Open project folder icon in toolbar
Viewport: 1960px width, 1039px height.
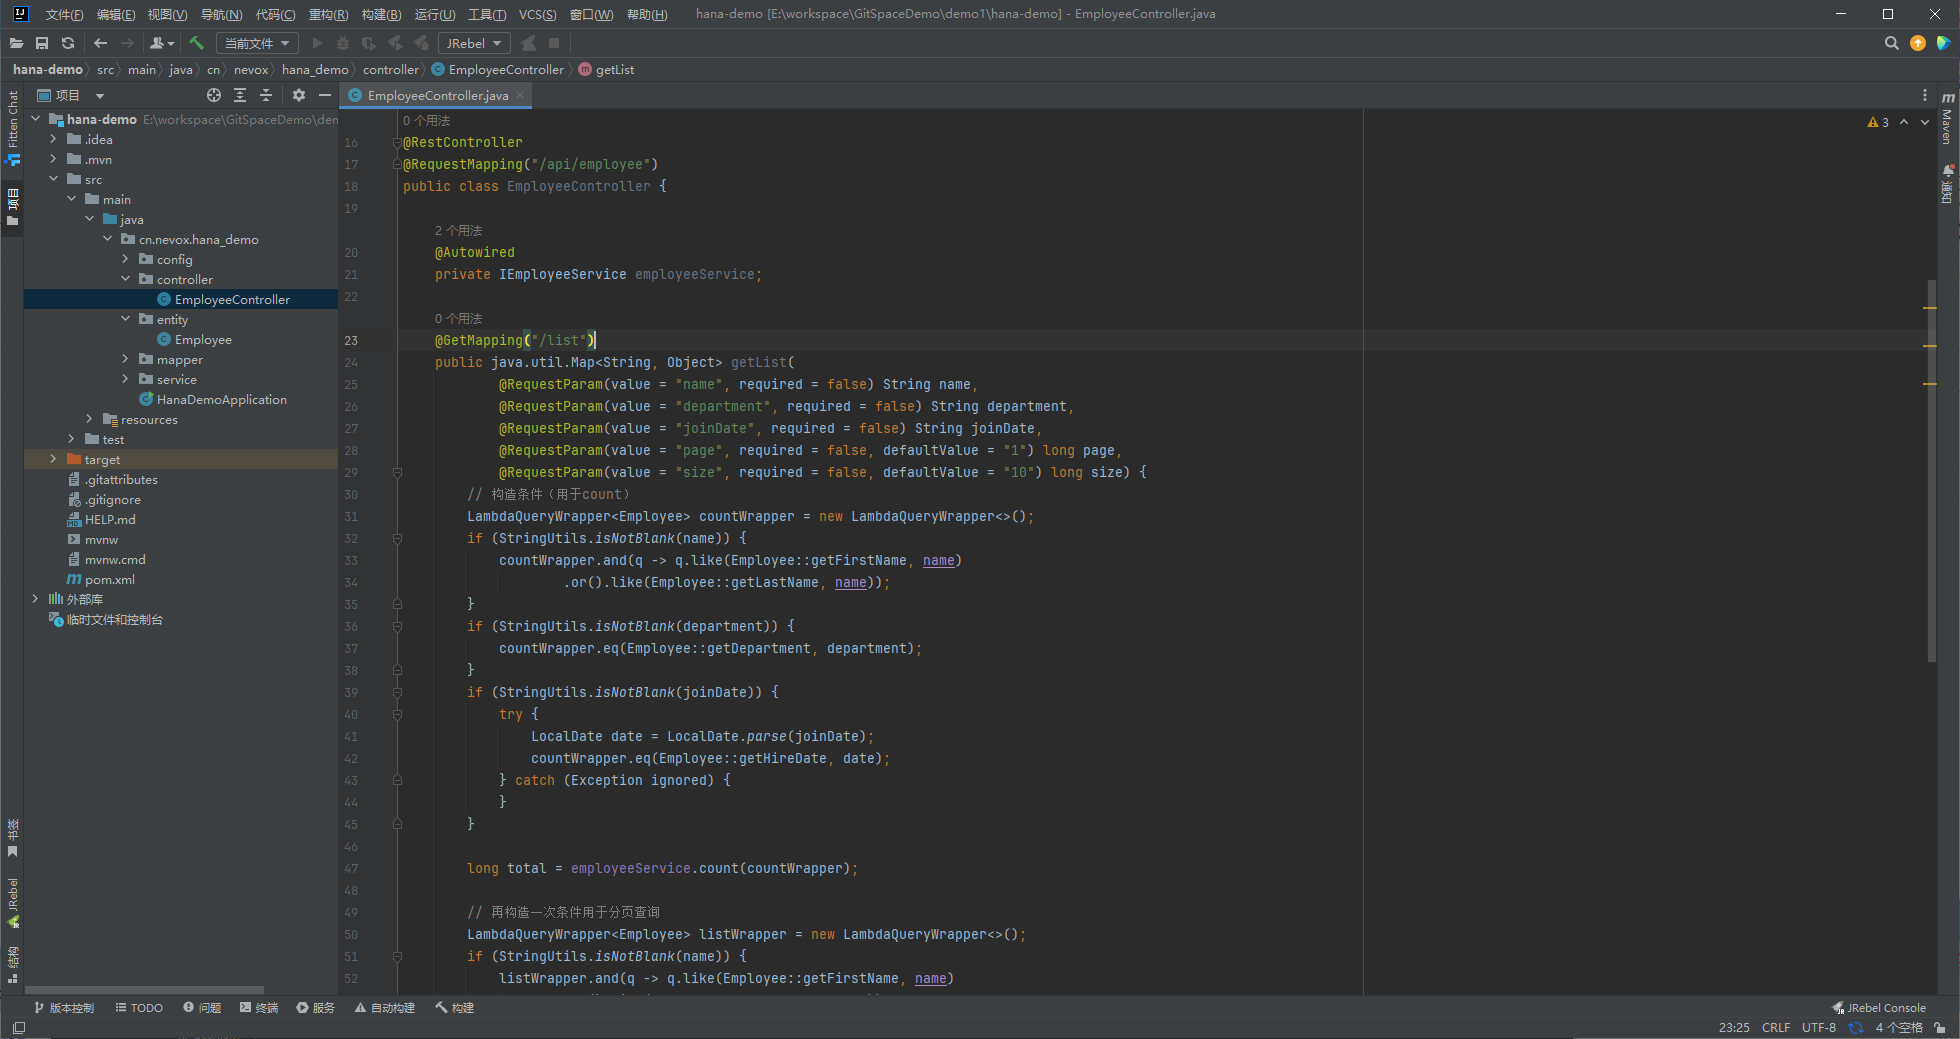point(16,43)
